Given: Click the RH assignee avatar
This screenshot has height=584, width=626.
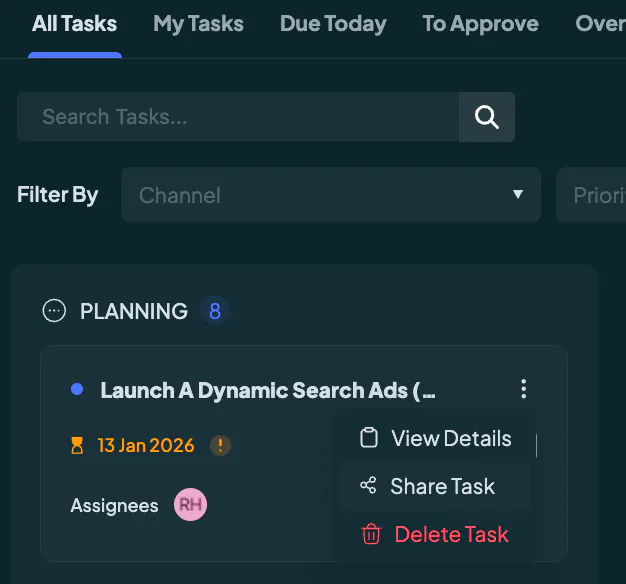Looking at the screenshot, I should coord(190,505).
